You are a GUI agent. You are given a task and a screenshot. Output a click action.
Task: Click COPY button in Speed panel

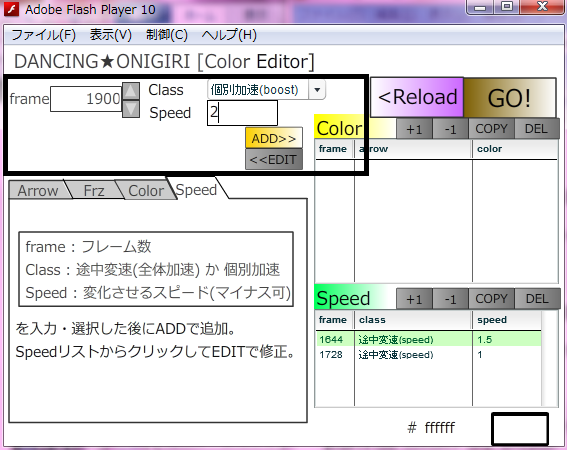pos(491,299)
